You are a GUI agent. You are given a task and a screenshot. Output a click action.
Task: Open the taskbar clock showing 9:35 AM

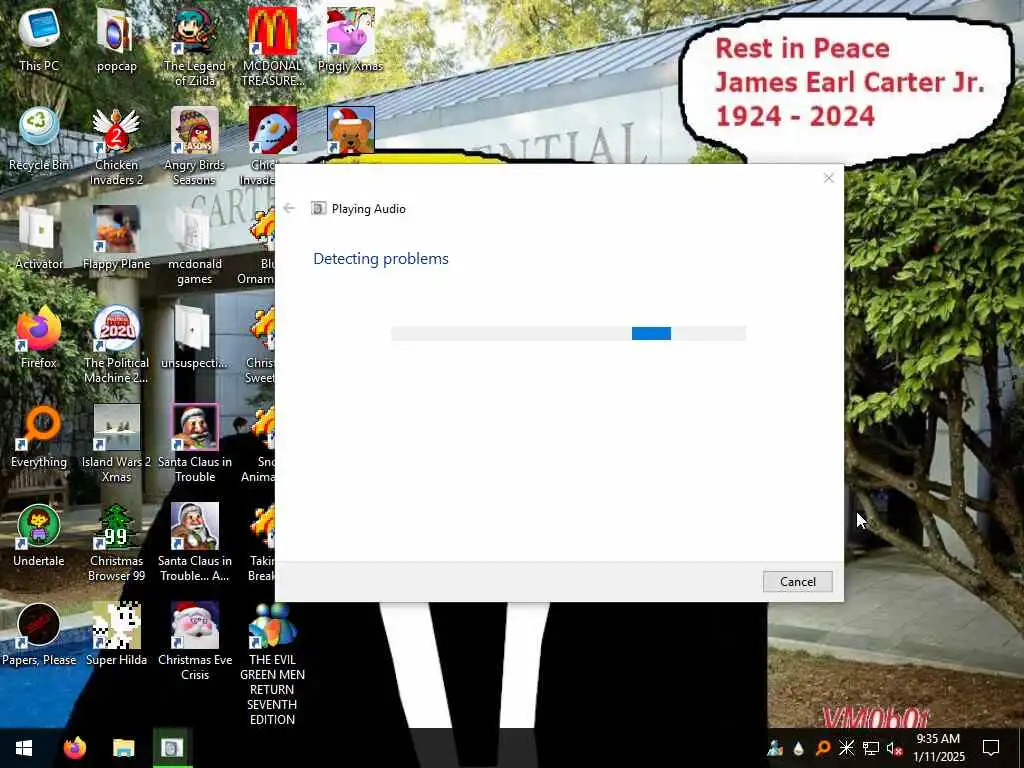938,748
